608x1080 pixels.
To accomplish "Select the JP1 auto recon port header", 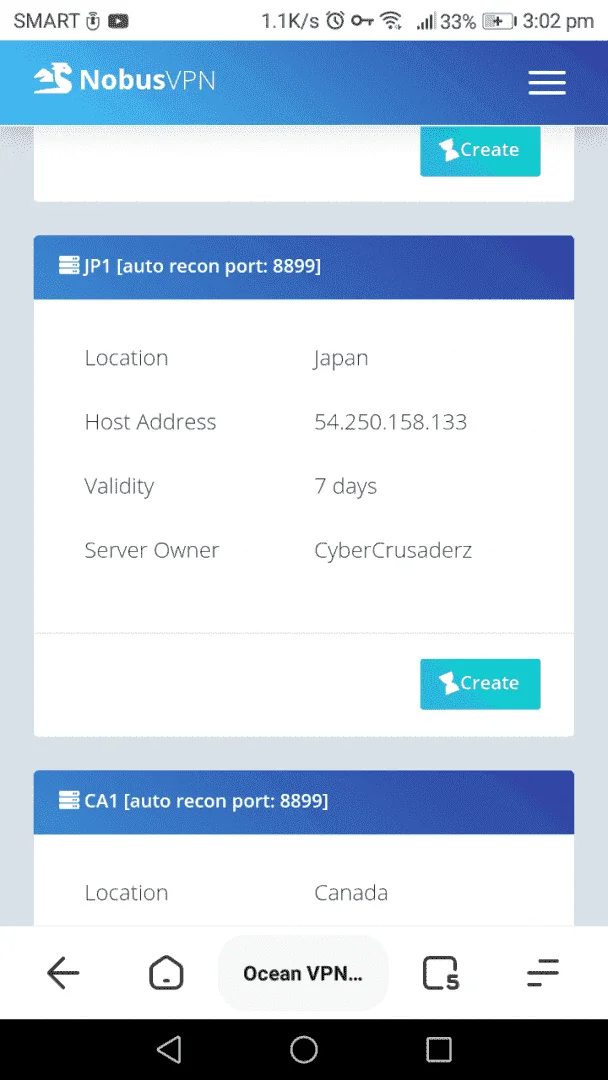I will (304, 267).
